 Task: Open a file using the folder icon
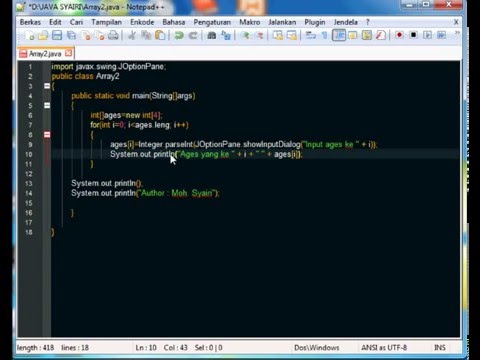click(43, 35)
